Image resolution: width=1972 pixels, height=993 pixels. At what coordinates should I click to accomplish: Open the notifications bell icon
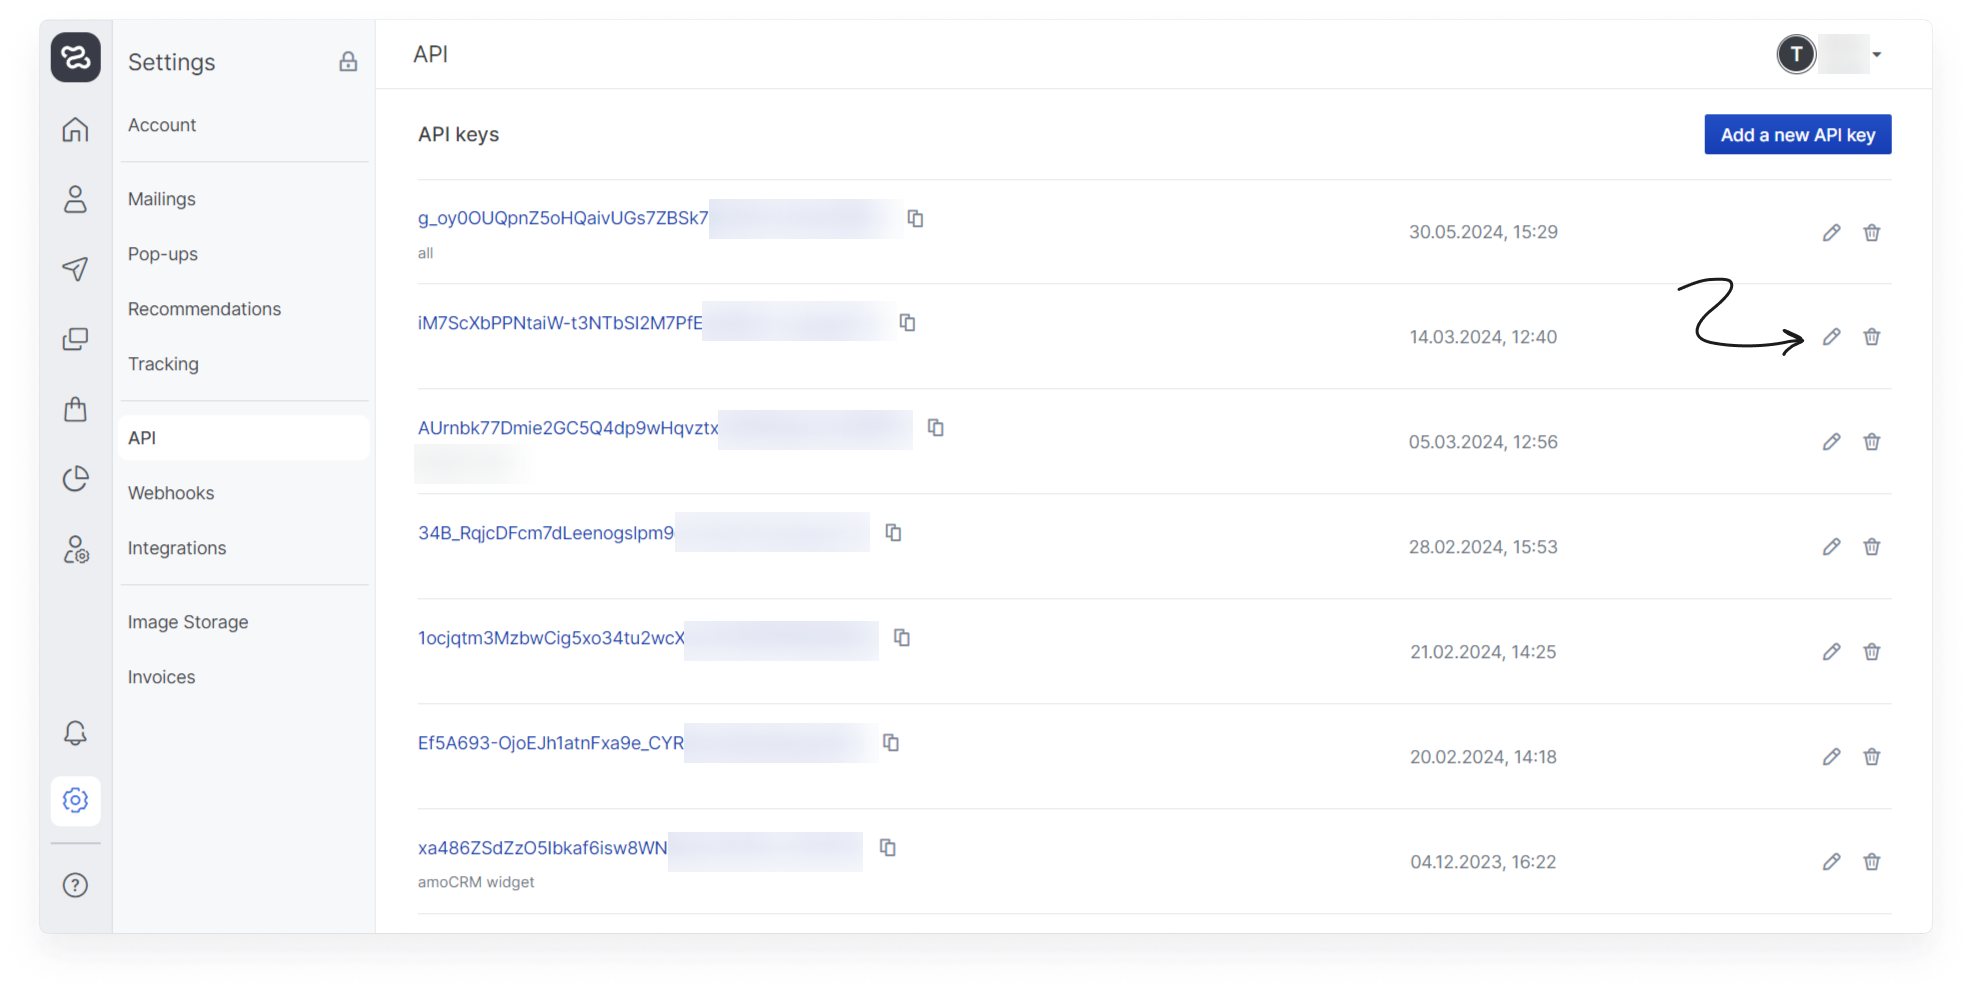75,733
